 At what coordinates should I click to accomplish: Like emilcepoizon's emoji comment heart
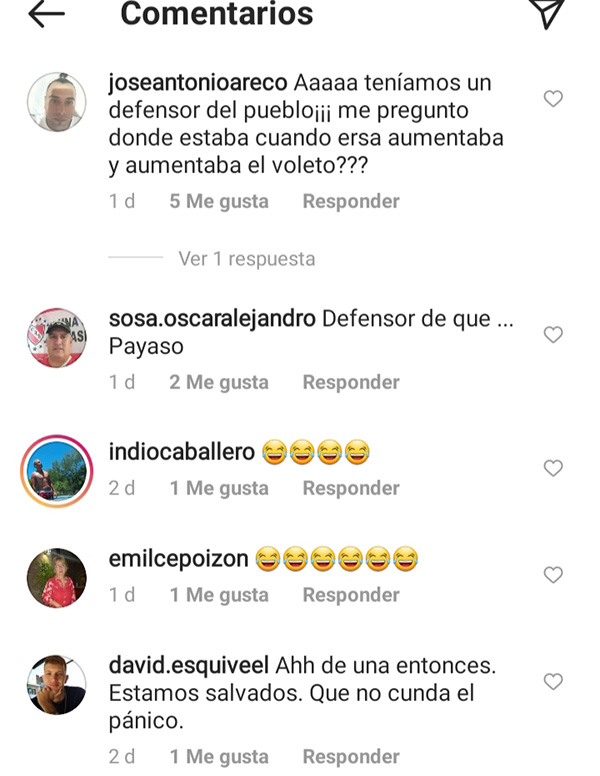(553, 575)
